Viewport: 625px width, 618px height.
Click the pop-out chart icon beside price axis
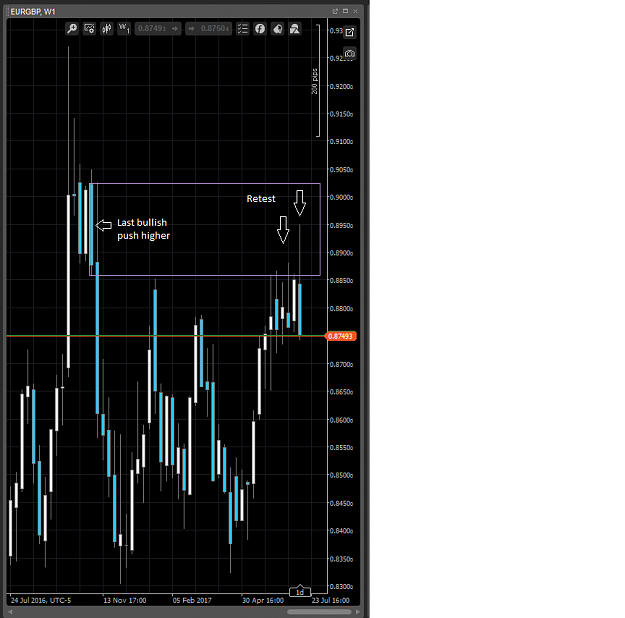pyautogui.click(x=350, y=32)
